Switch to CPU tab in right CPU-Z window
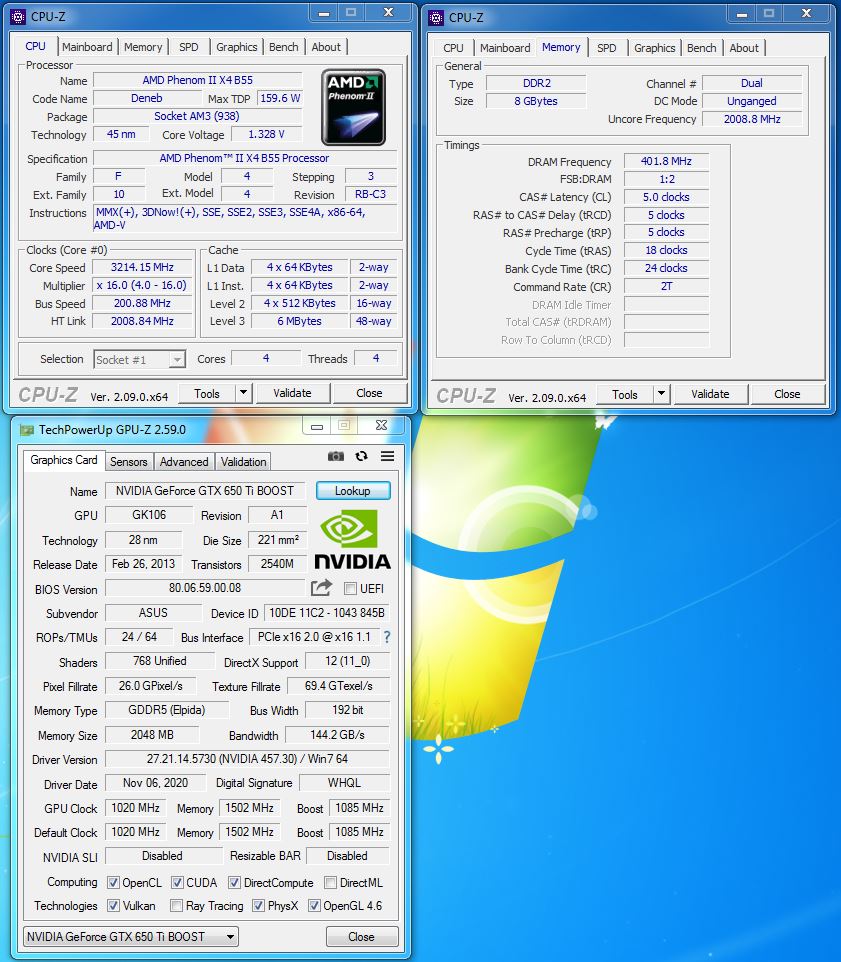 click(453, 48)
